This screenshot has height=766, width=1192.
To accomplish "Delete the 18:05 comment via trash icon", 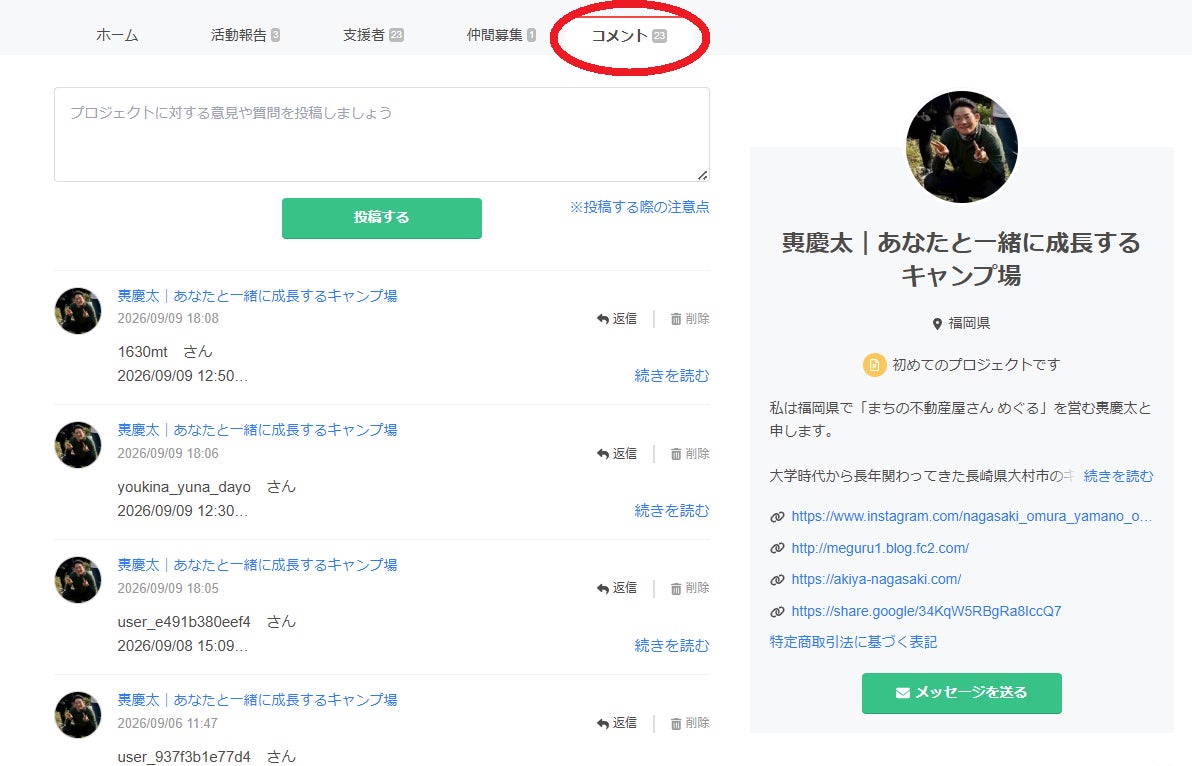I will pos(676,589).
